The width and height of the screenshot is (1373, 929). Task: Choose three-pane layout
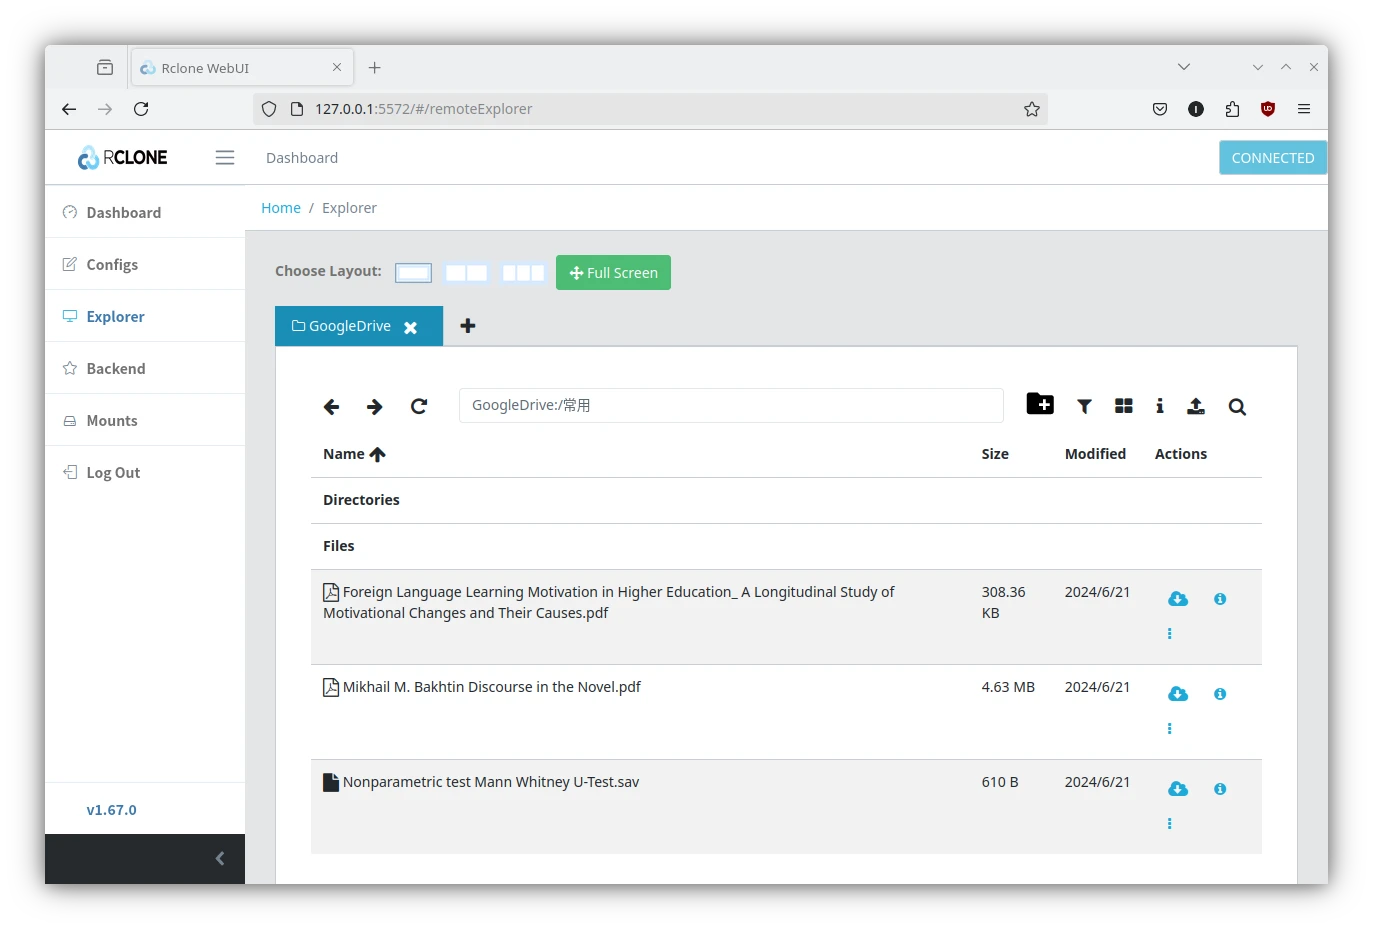point(523,273)
